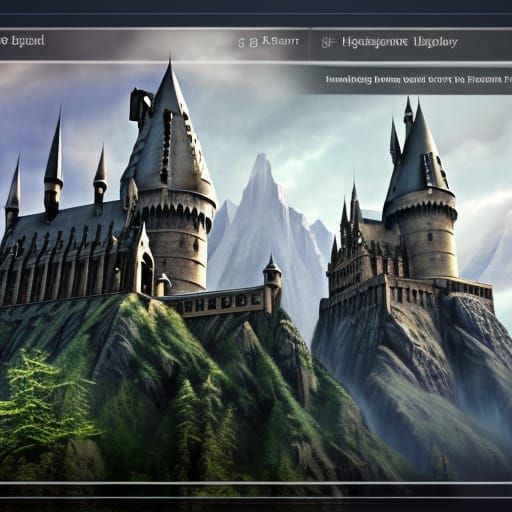Select the middle header item beside the divider
The height and width of the screenshot is (512, 512).
[268, 42]
